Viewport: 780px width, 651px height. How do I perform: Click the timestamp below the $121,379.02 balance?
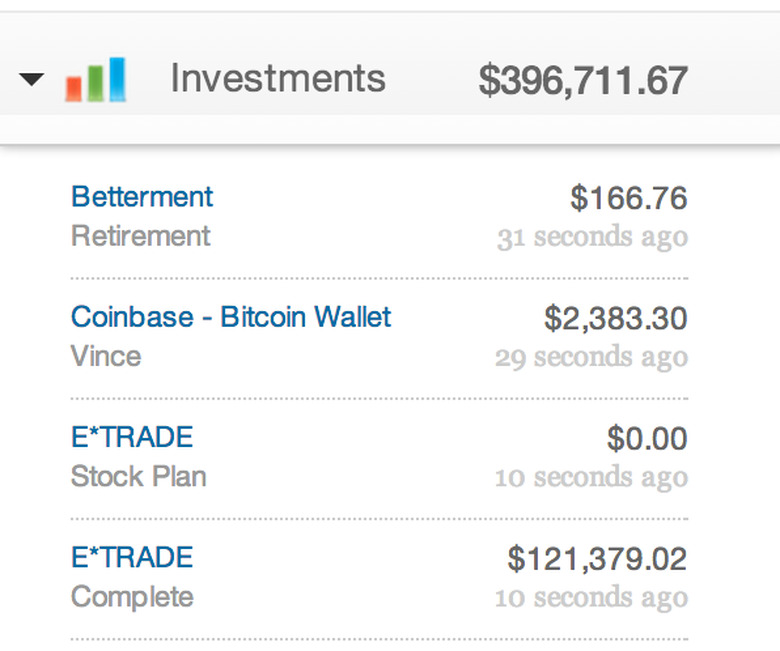coord(591,598)
